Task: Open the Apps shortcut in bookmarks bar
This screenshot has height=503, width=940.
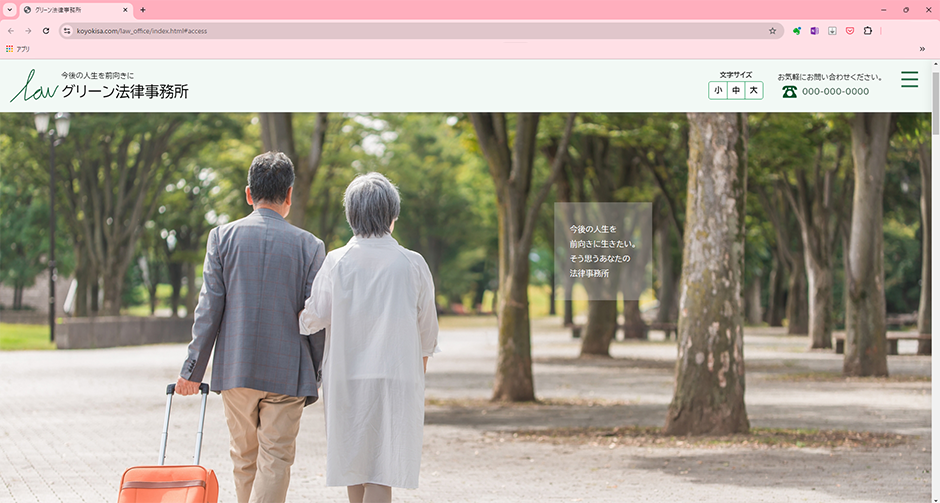Action: coord(18,48)
